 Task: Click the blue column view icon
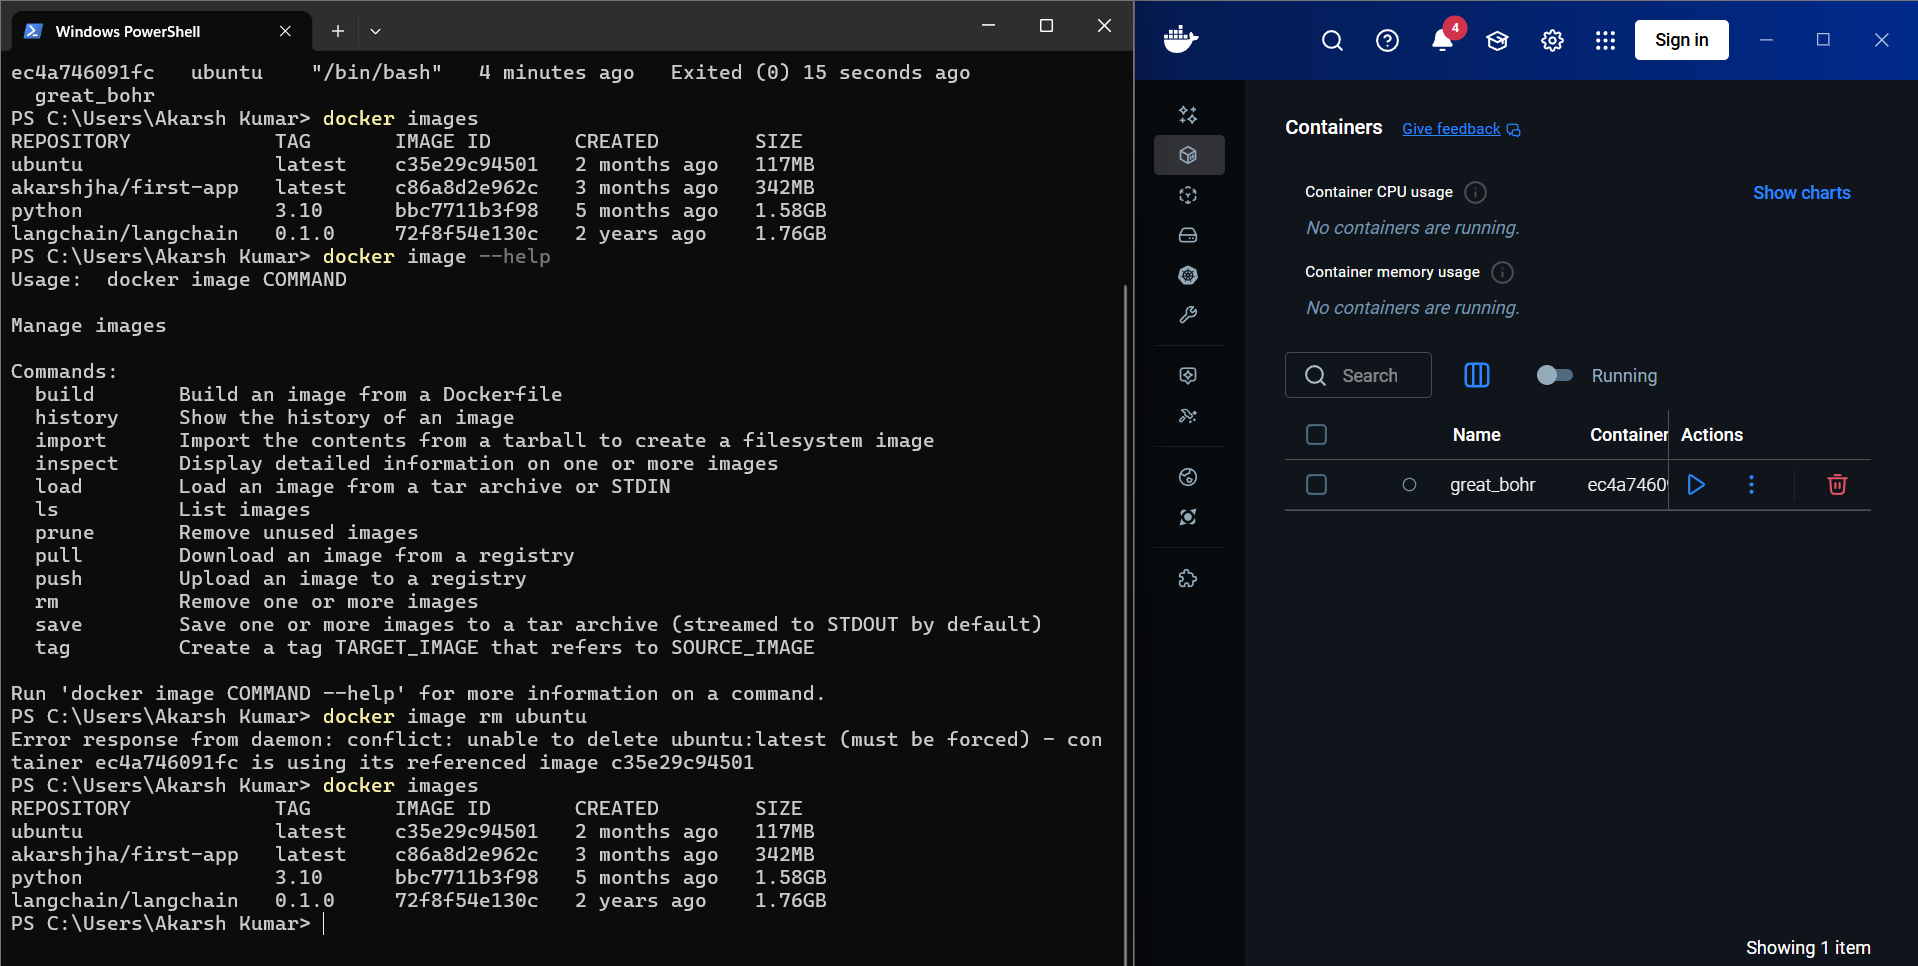click(1477, 375)
